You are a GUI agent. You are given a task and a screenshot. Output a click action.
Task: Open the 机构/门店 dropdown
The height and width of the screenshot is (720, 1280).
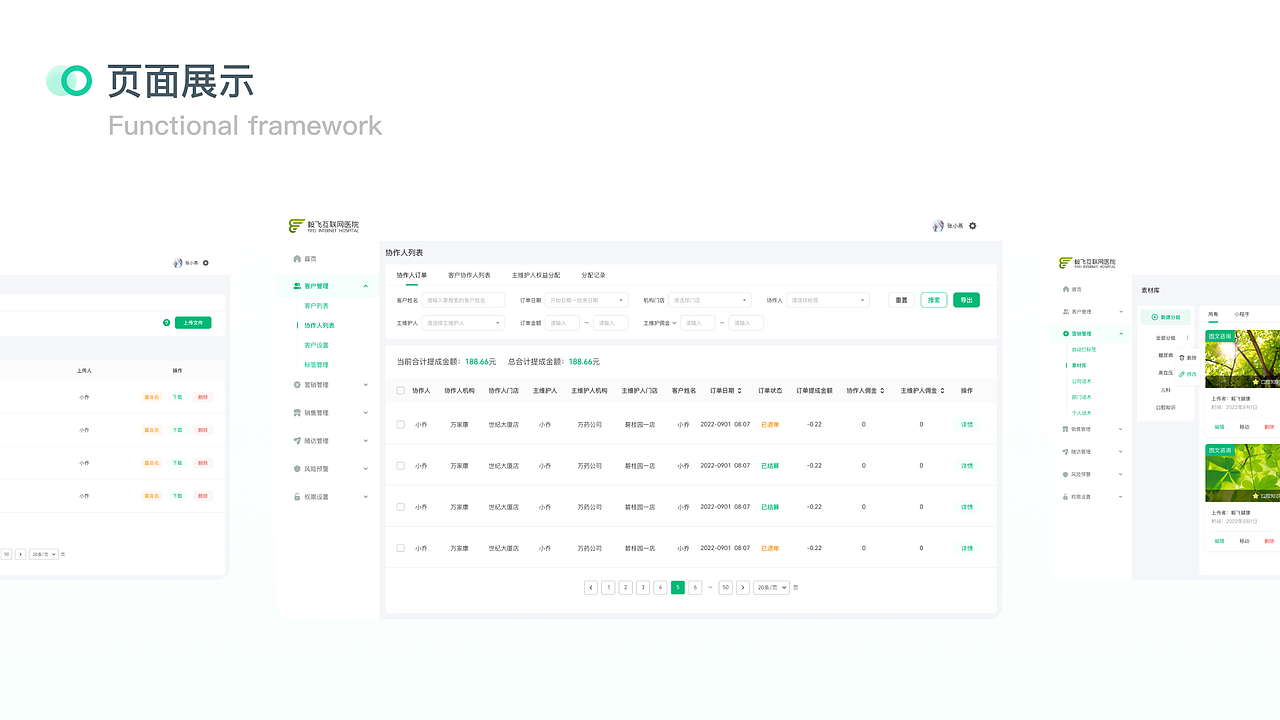pos(710,300)
